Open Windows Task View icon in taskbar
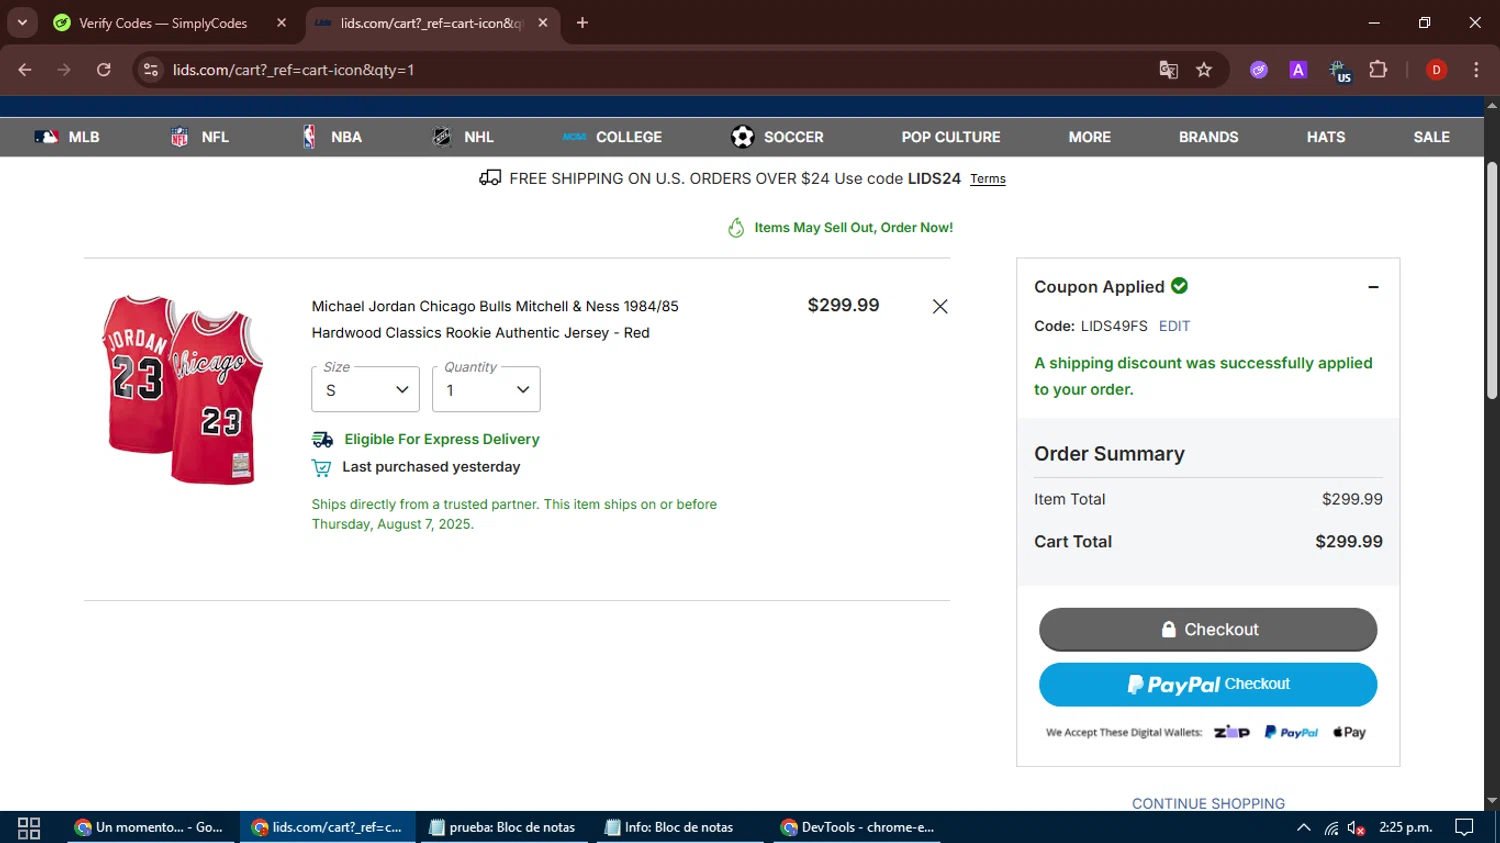 coord(29,827)
